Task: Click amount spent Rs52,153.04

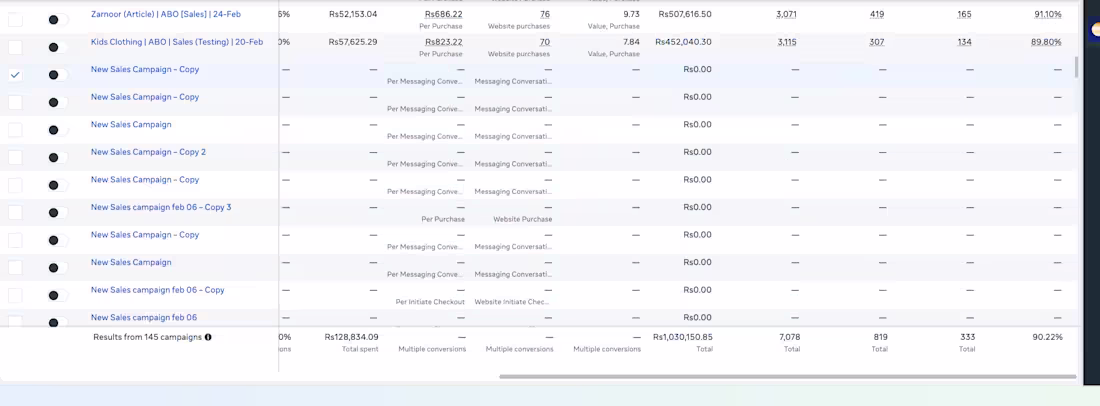Action: click(x=353, y=14)
